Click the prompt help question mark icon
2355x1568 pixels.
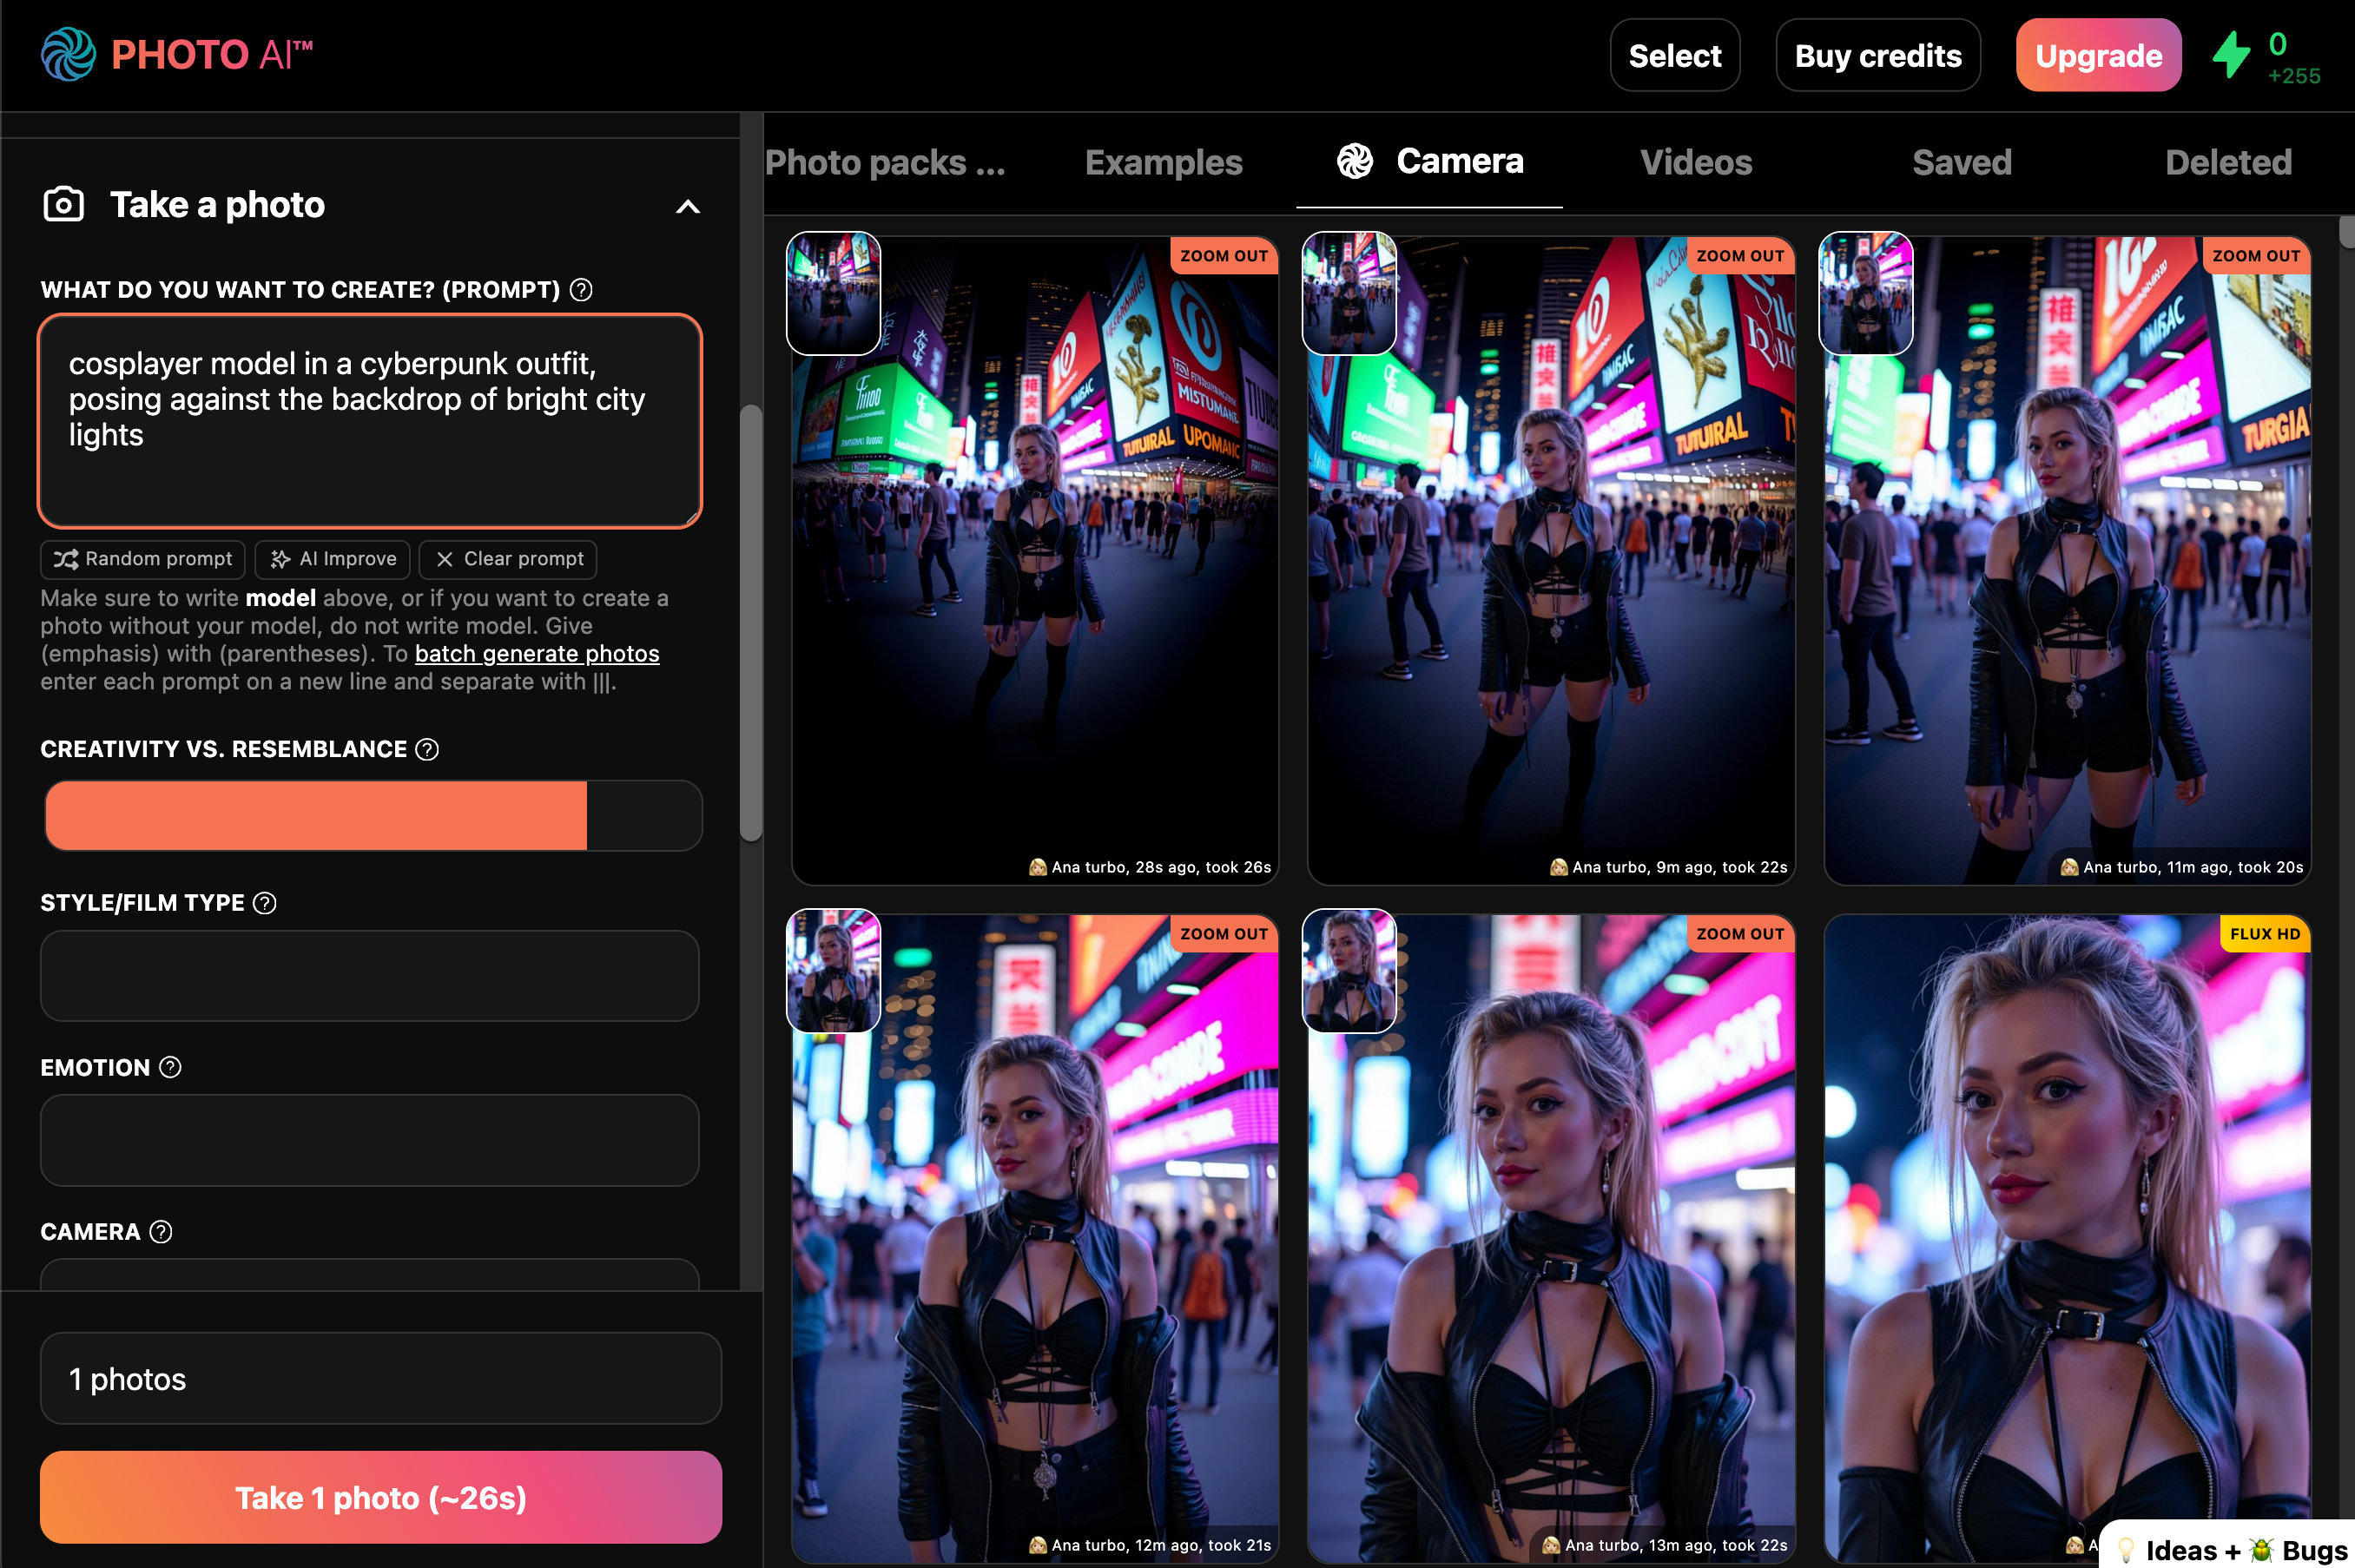coord(581,290)
